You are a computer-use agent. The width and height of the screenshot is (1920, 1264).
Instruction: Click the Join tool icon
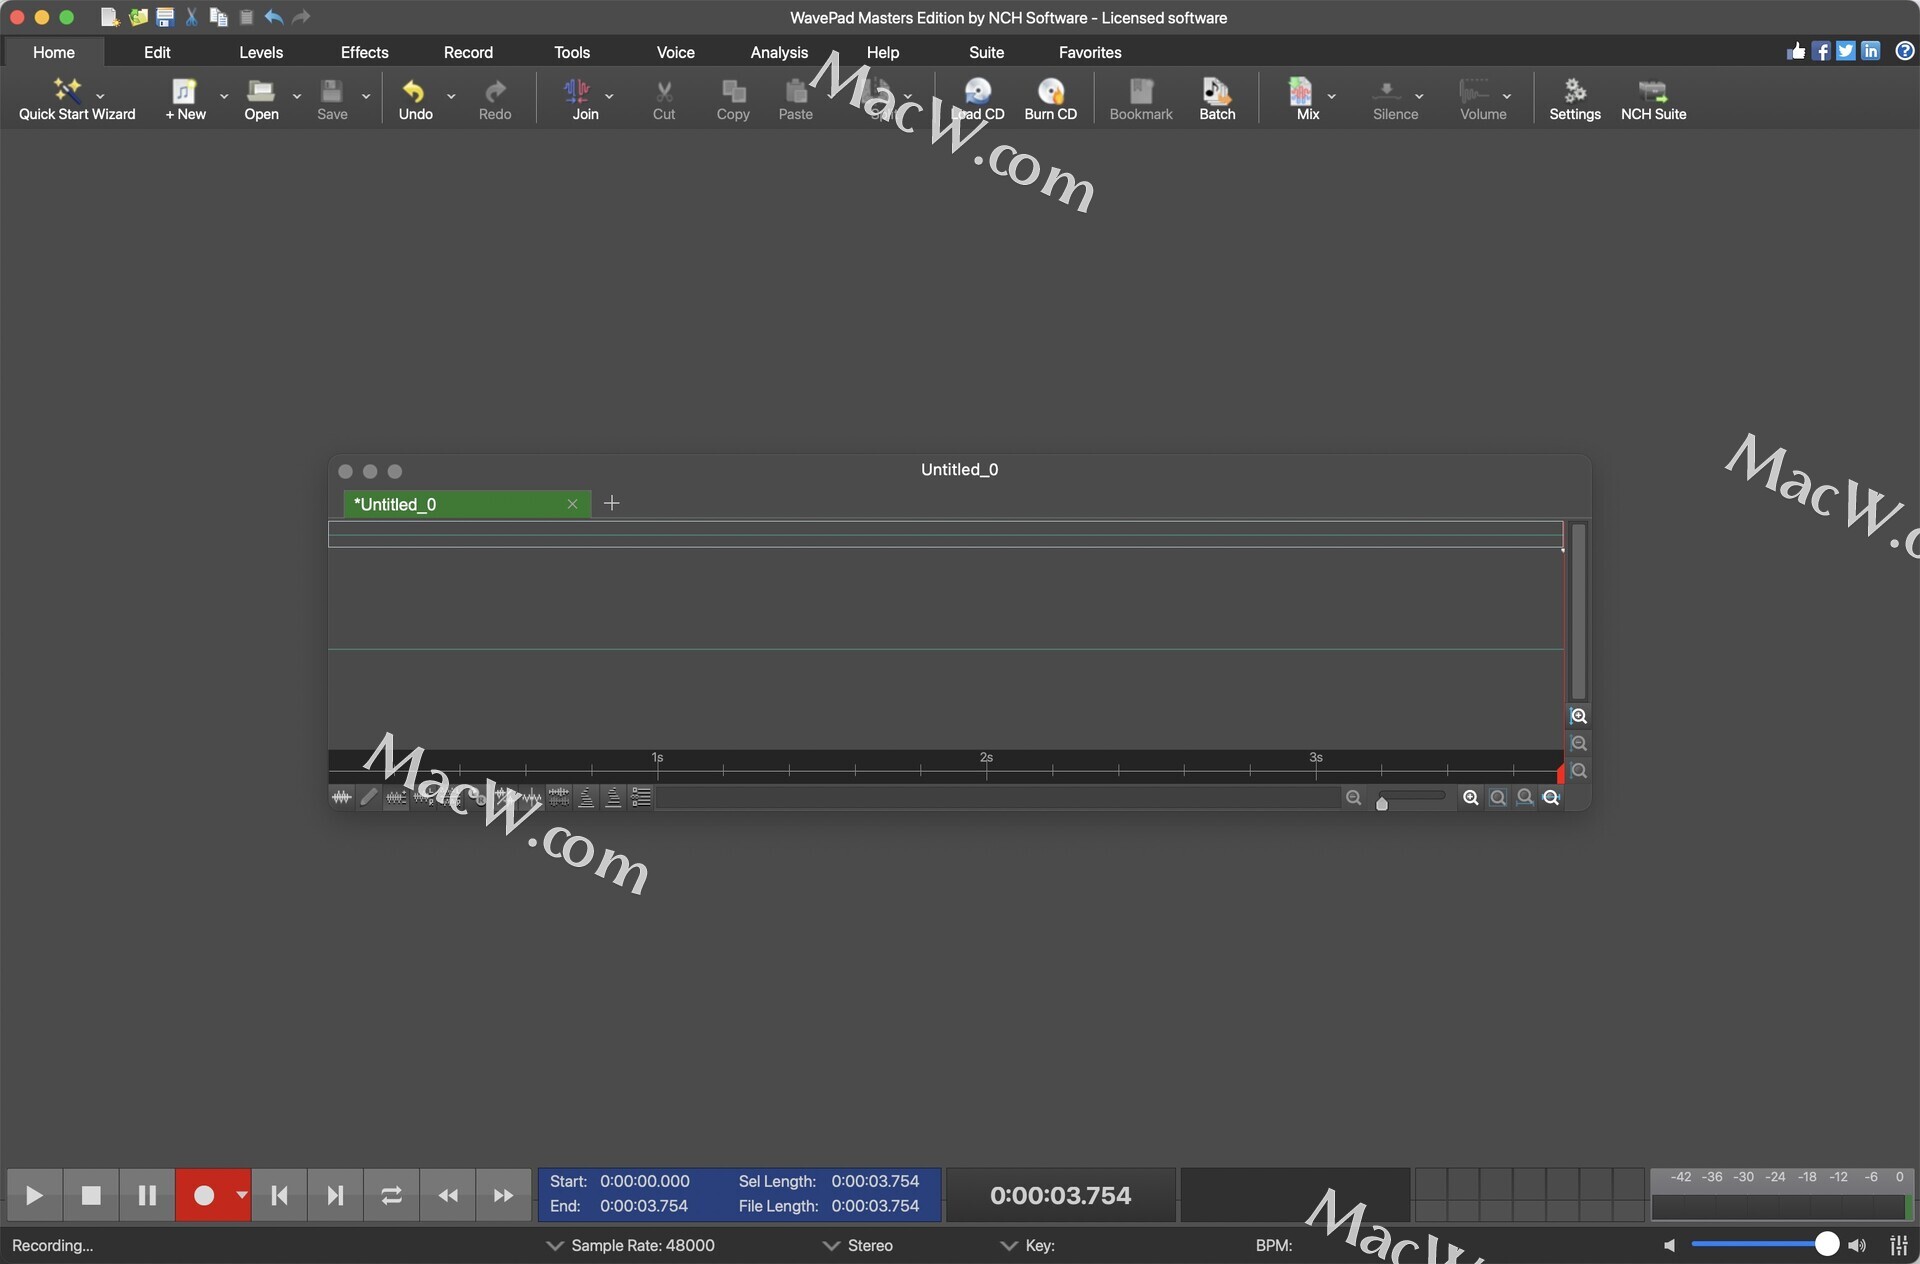click(x=578, y=98)
